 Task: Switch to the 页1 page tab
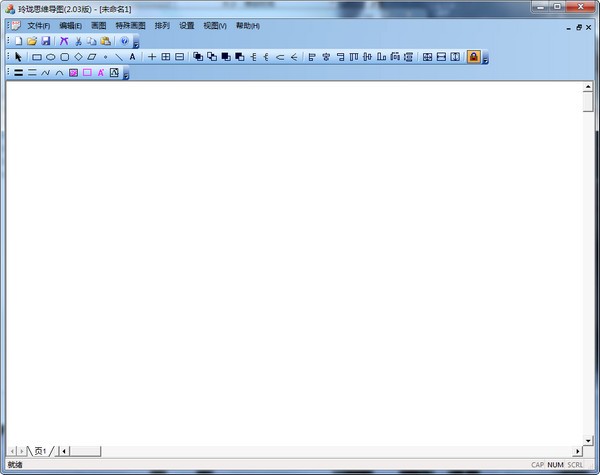(41, 452)
